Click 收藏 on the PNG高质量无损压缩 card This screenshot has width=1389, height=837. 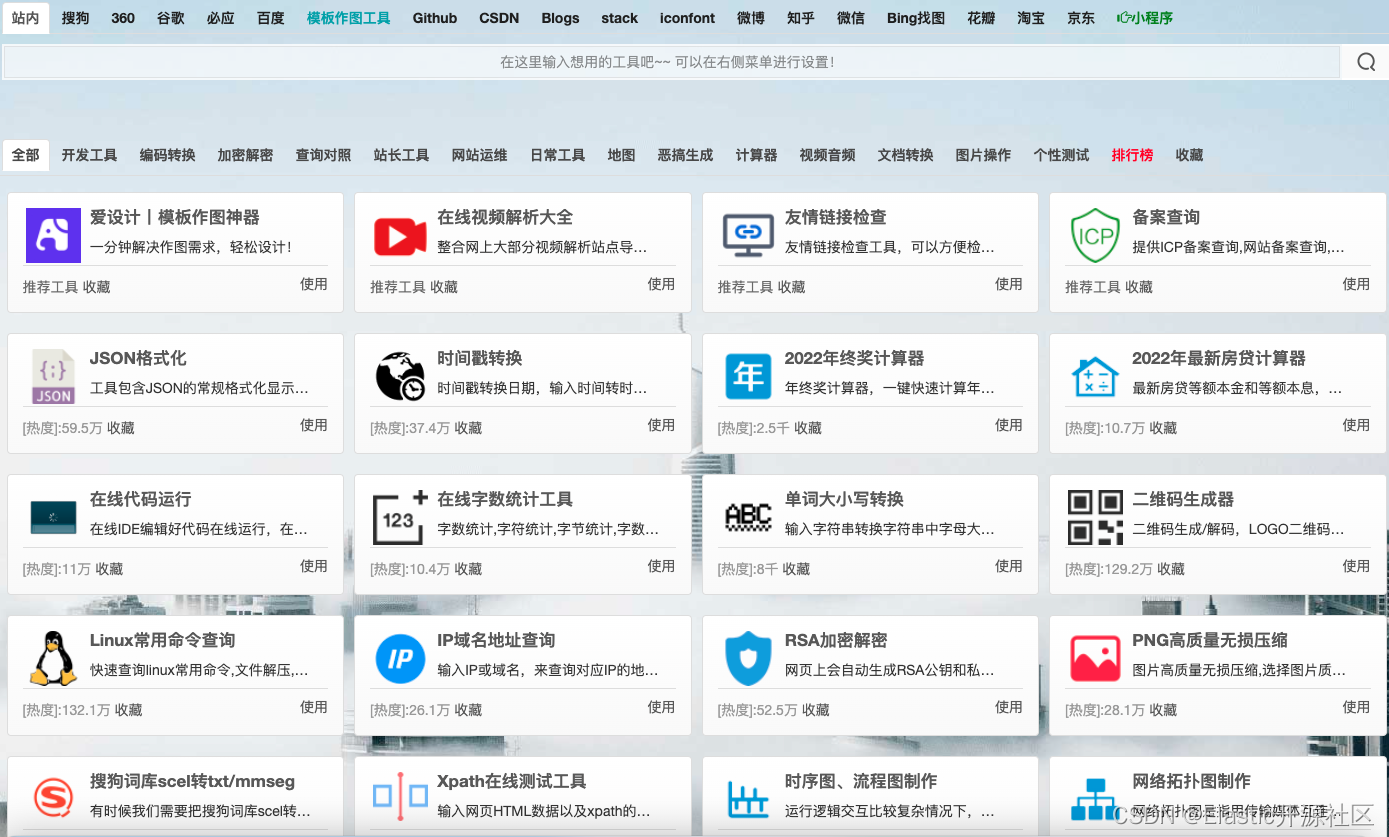pos(1163,710)
